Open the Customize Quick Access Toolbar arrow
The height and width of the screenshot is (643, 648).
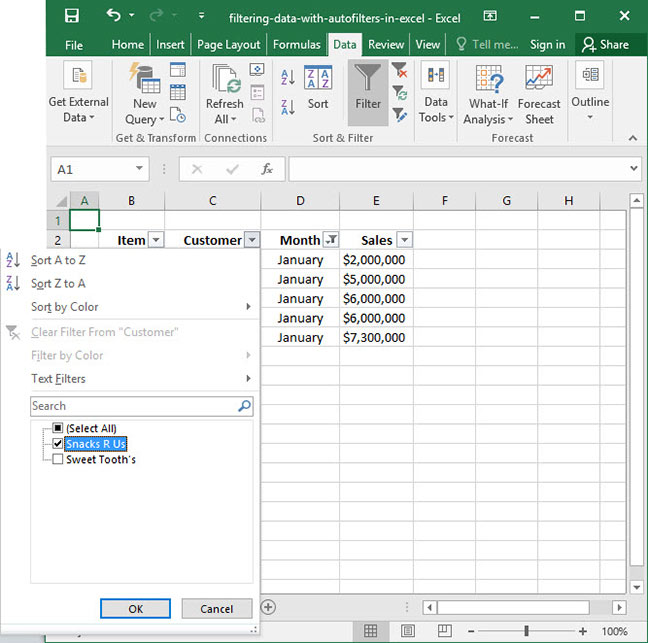[x=201, y=16]
